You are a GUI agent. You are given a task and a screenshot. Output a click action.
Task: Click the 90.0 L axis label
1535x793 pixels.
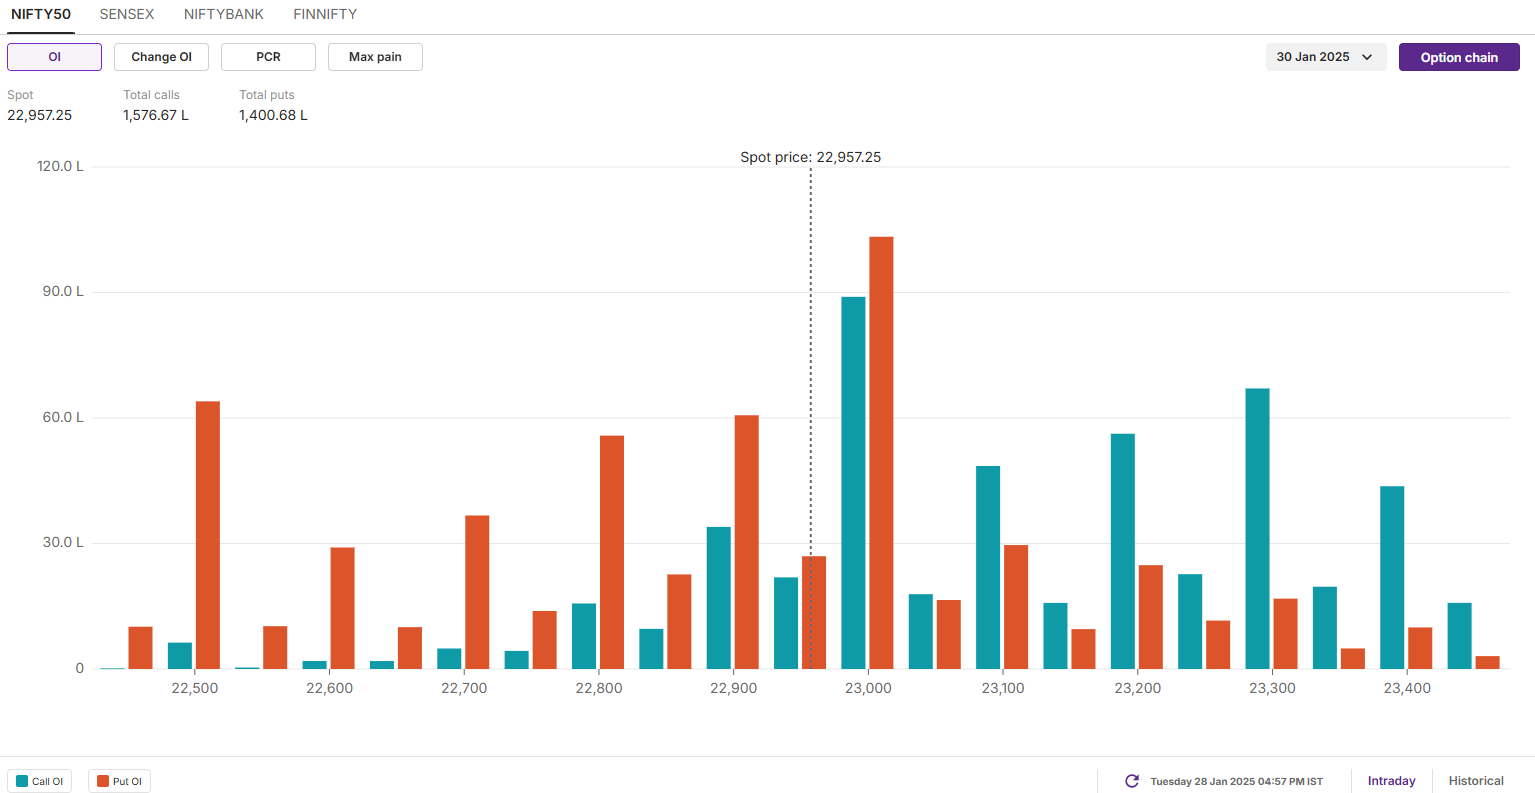[x=63, y=291]
